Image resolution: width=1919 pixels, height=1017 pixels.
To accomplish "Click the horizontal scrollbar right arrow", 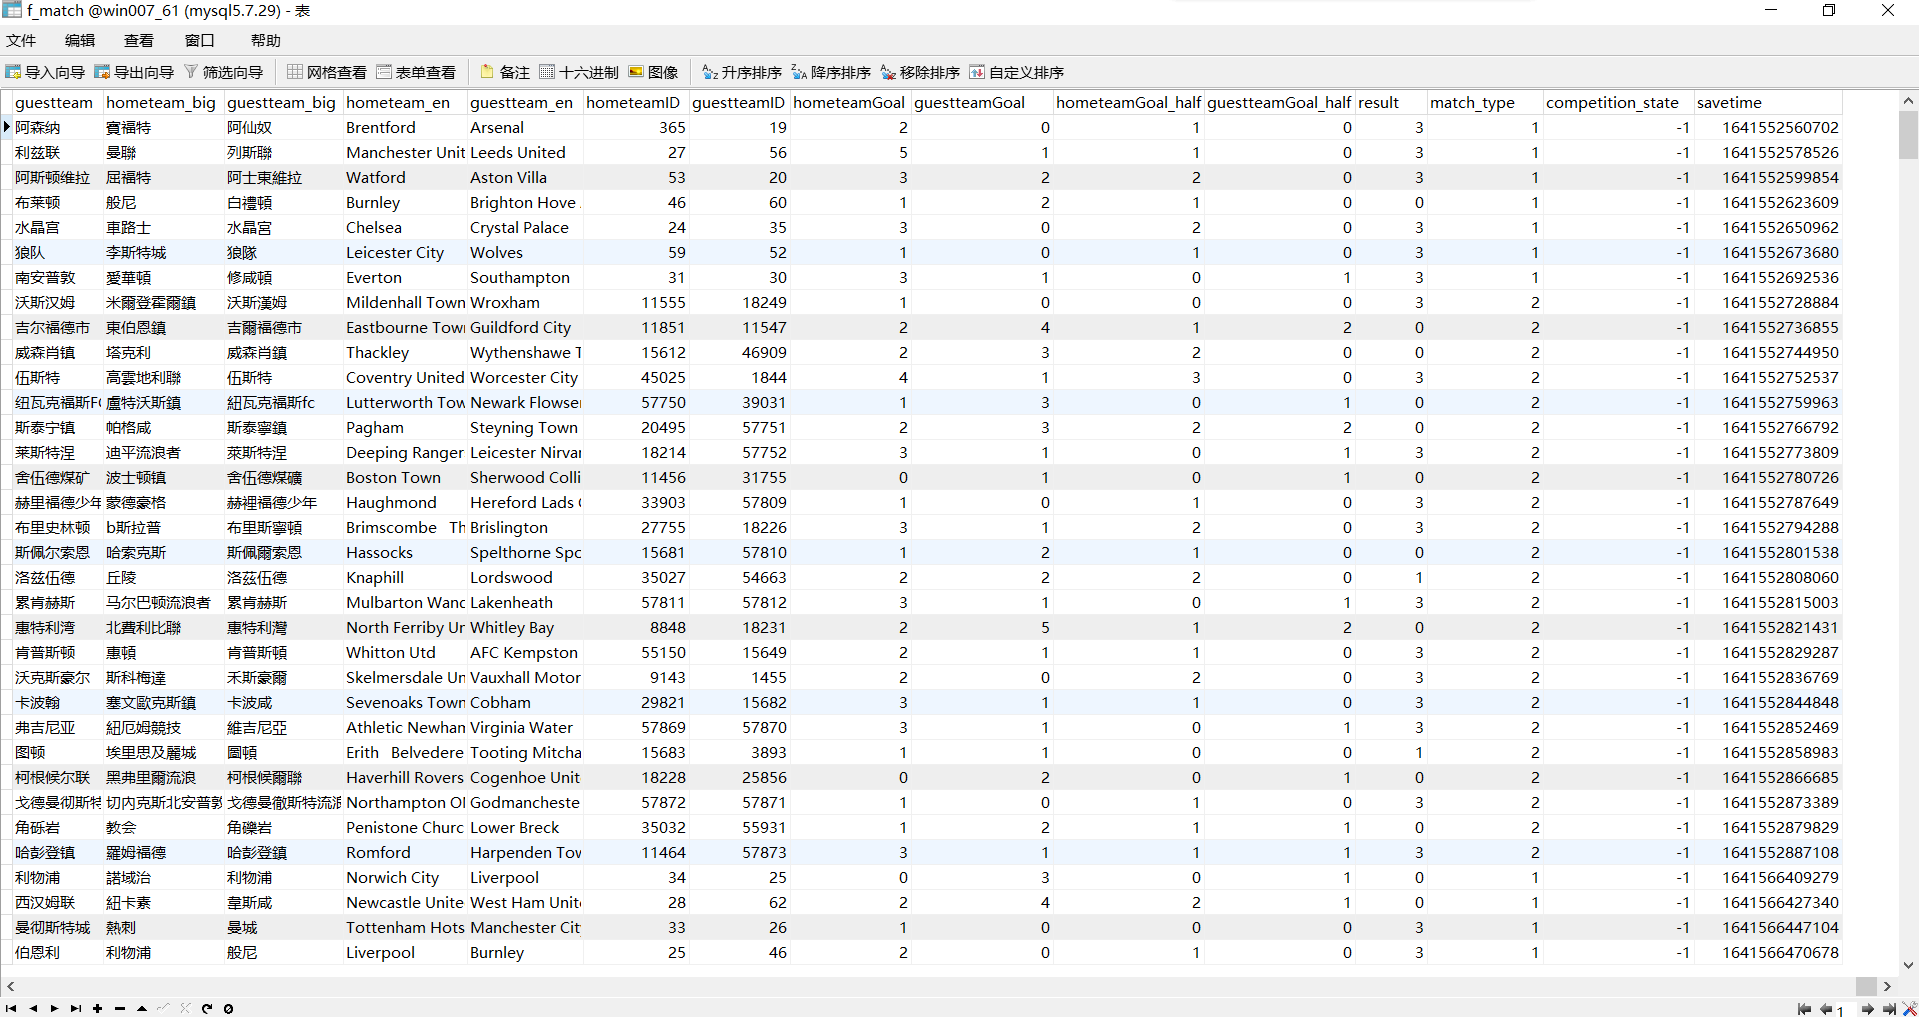I will [1887, 986].
